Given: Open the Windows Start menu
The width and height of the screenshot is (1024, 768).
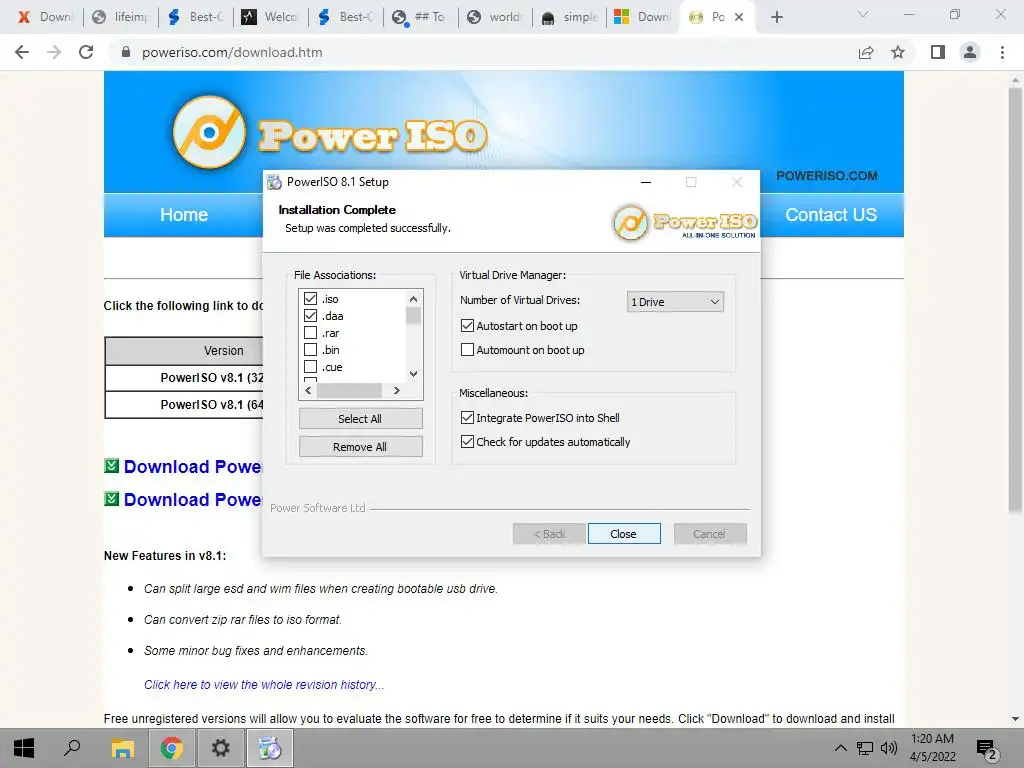Looking at the screenshot, I should click(x=24, y=748).
